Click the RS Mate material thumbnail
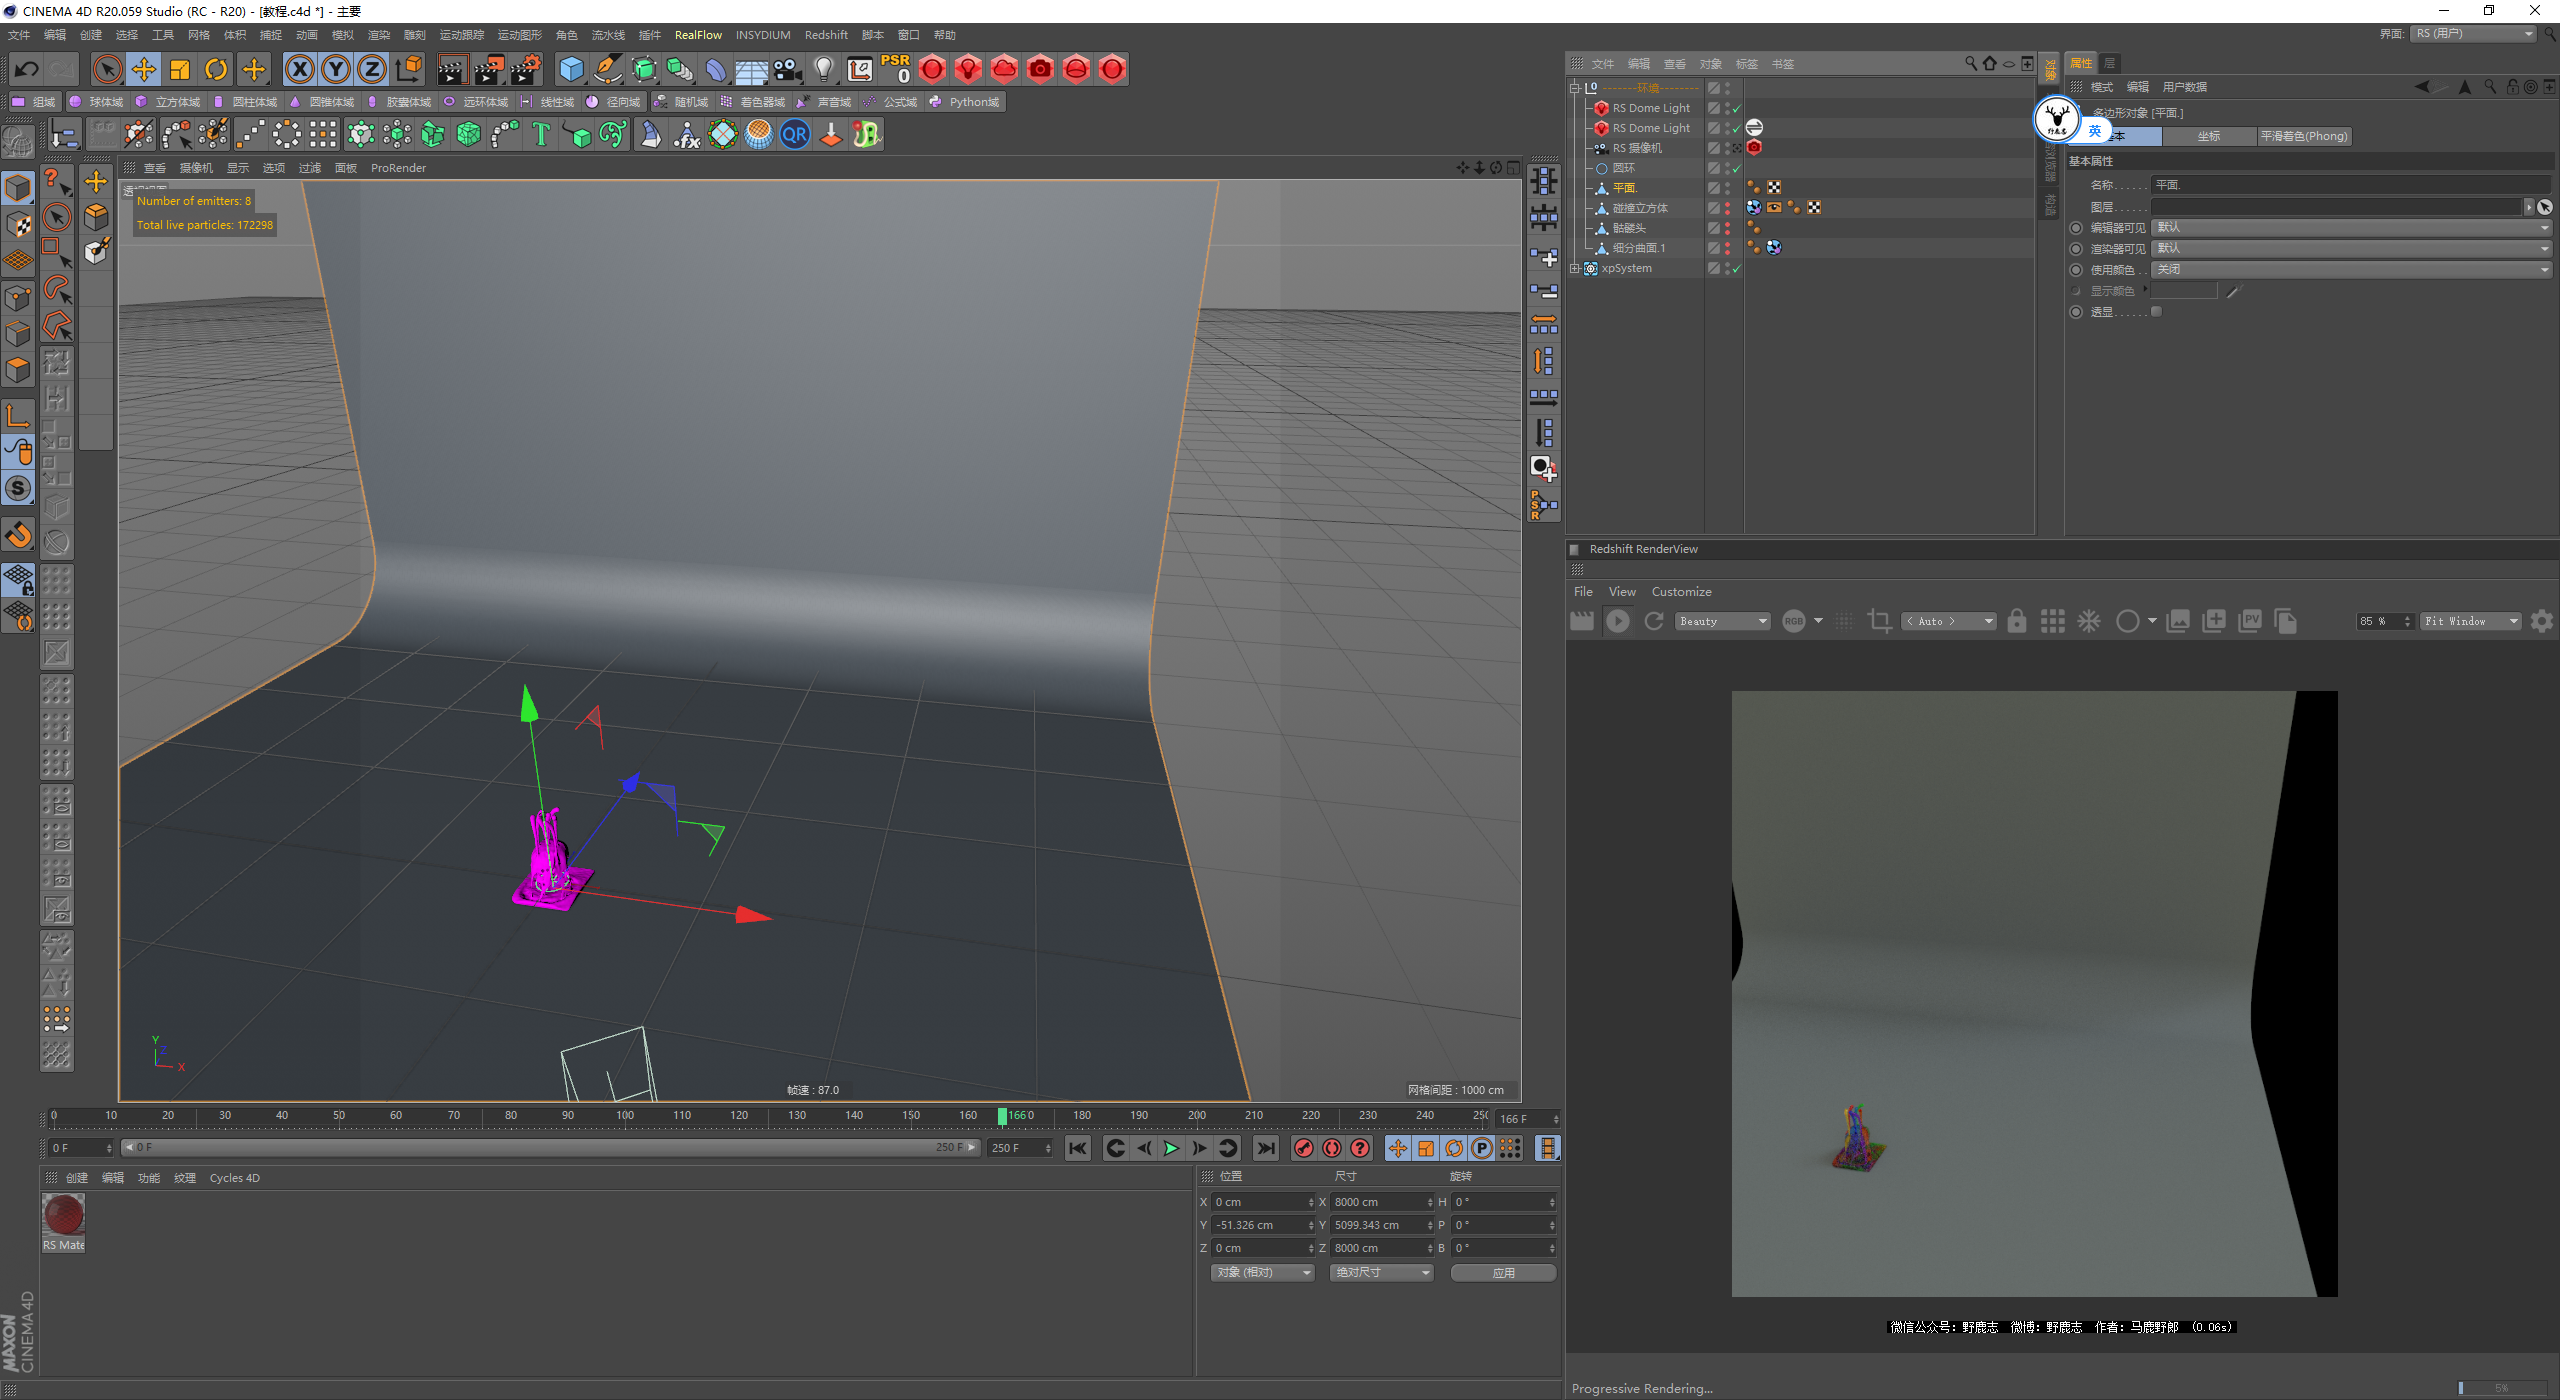This screenshot has height=1400, width=2560. click(63, 1215)
